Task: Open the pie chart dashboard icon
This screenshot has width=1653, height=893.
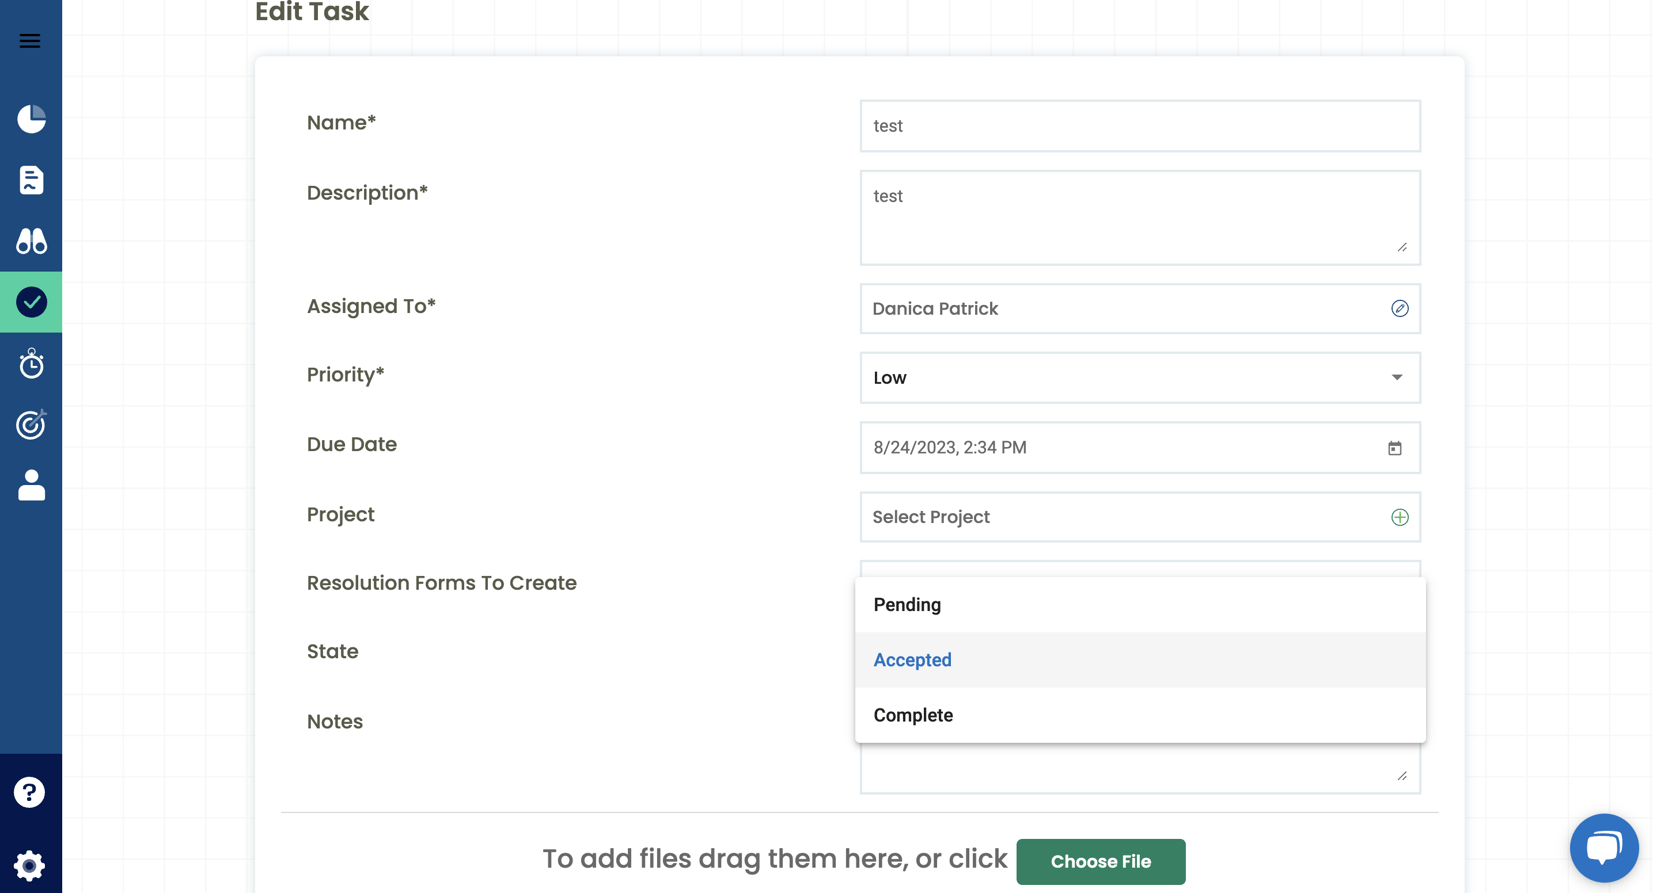Action: tap(31, 119)
